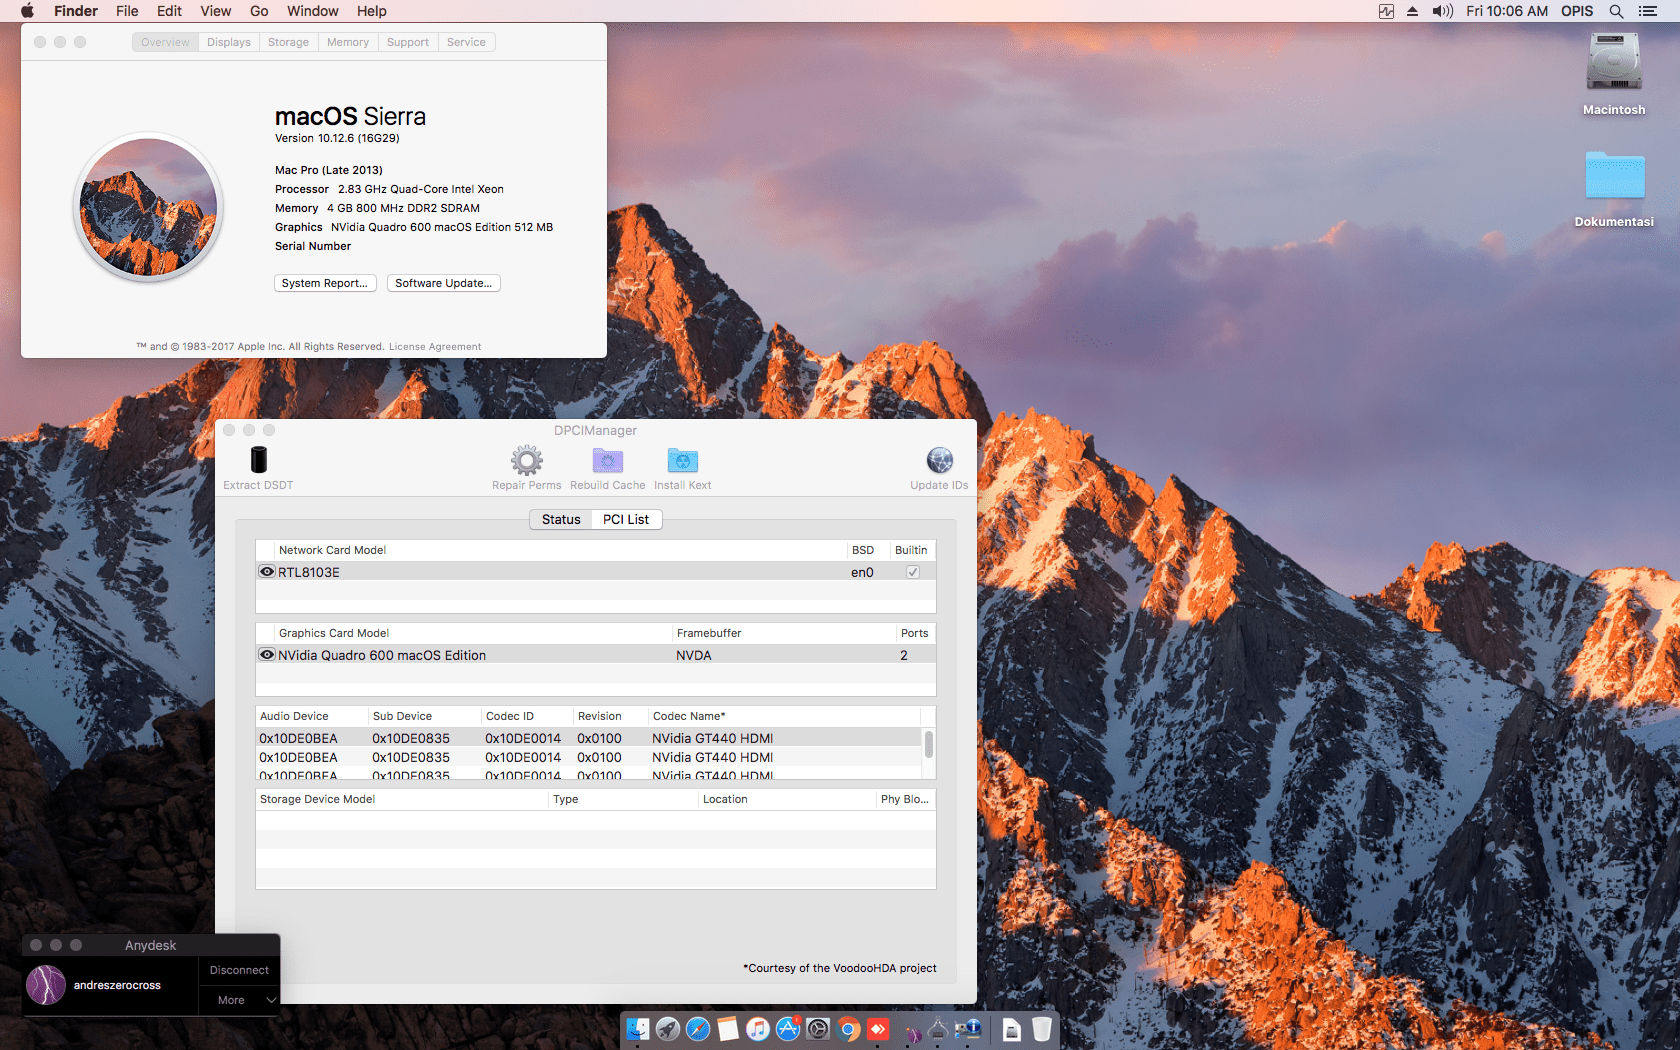Open the Window menu
The width and height of the screenshot is (1680, 1050).
pyautogui.click(x=312, y=11)
